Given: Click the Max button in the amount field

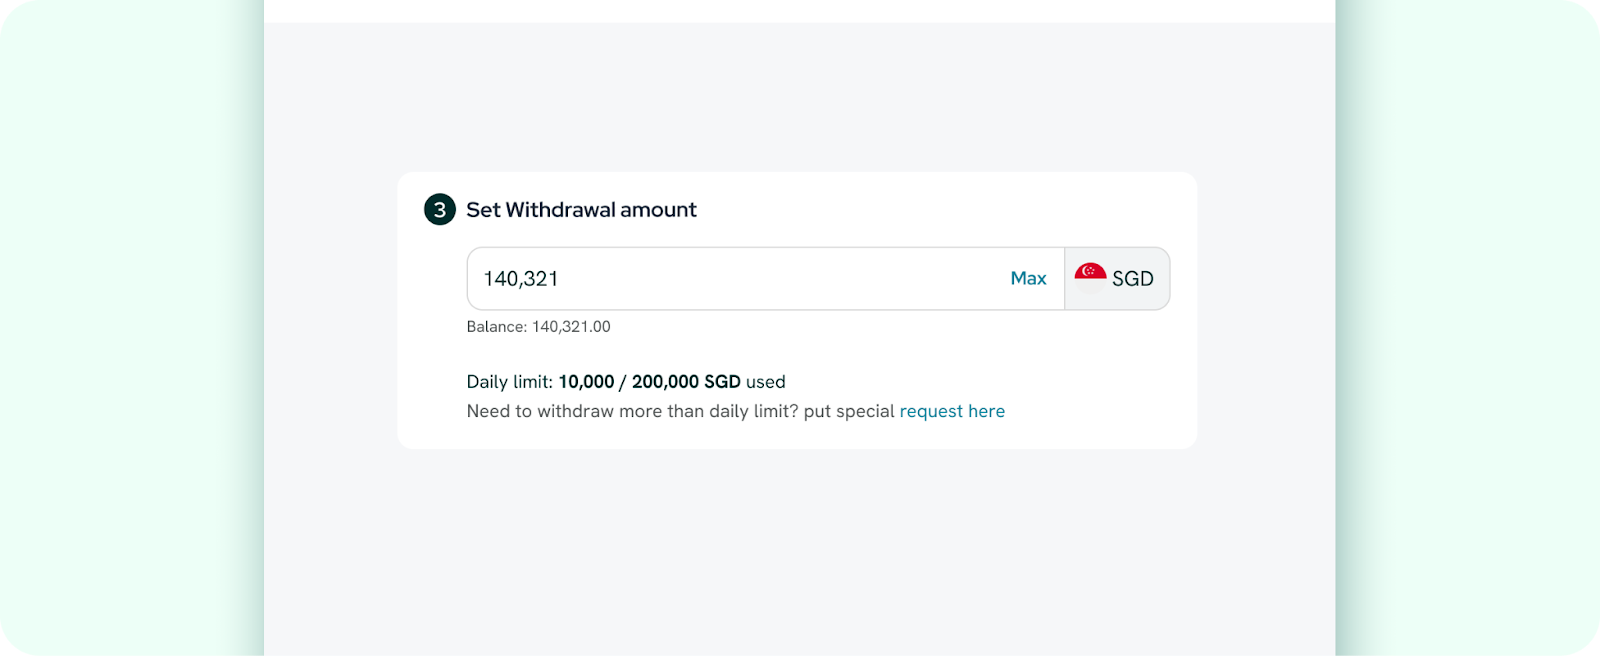Looking at the screenshot, I should pyautogui.click(x=1028, y=279).
